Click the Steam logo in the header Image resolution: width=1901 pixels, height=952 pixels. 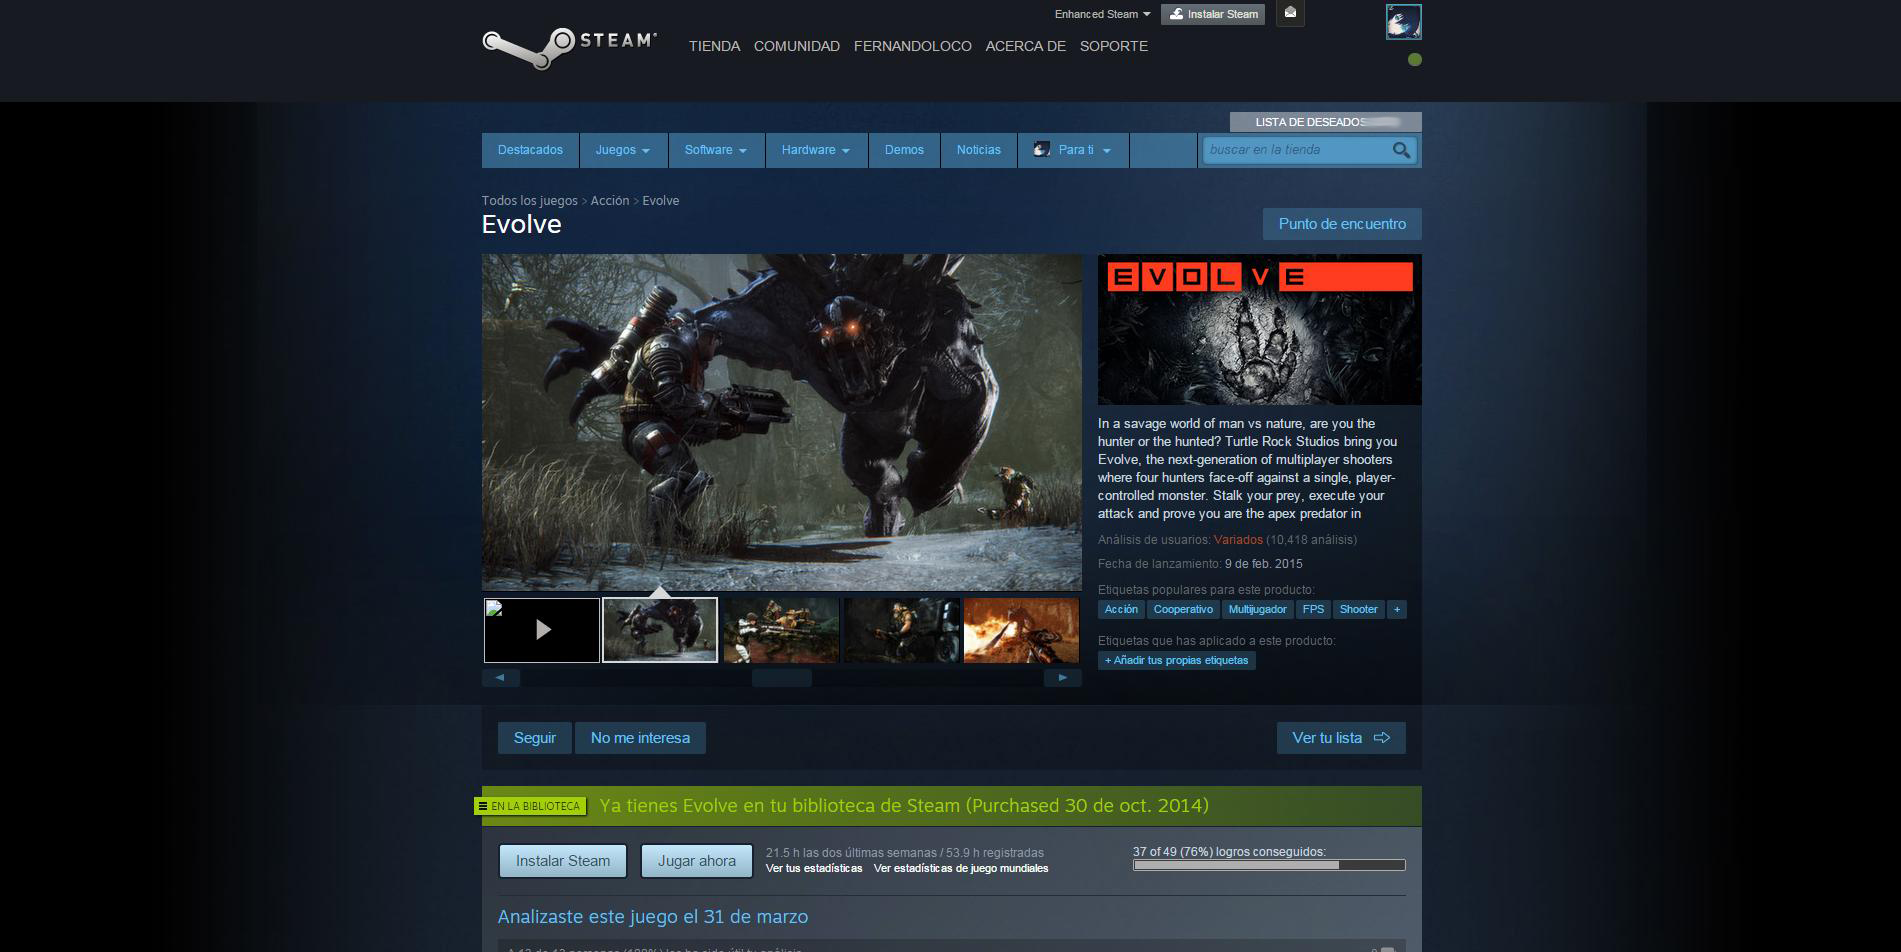pyautogui.click(x=569, y=47)
